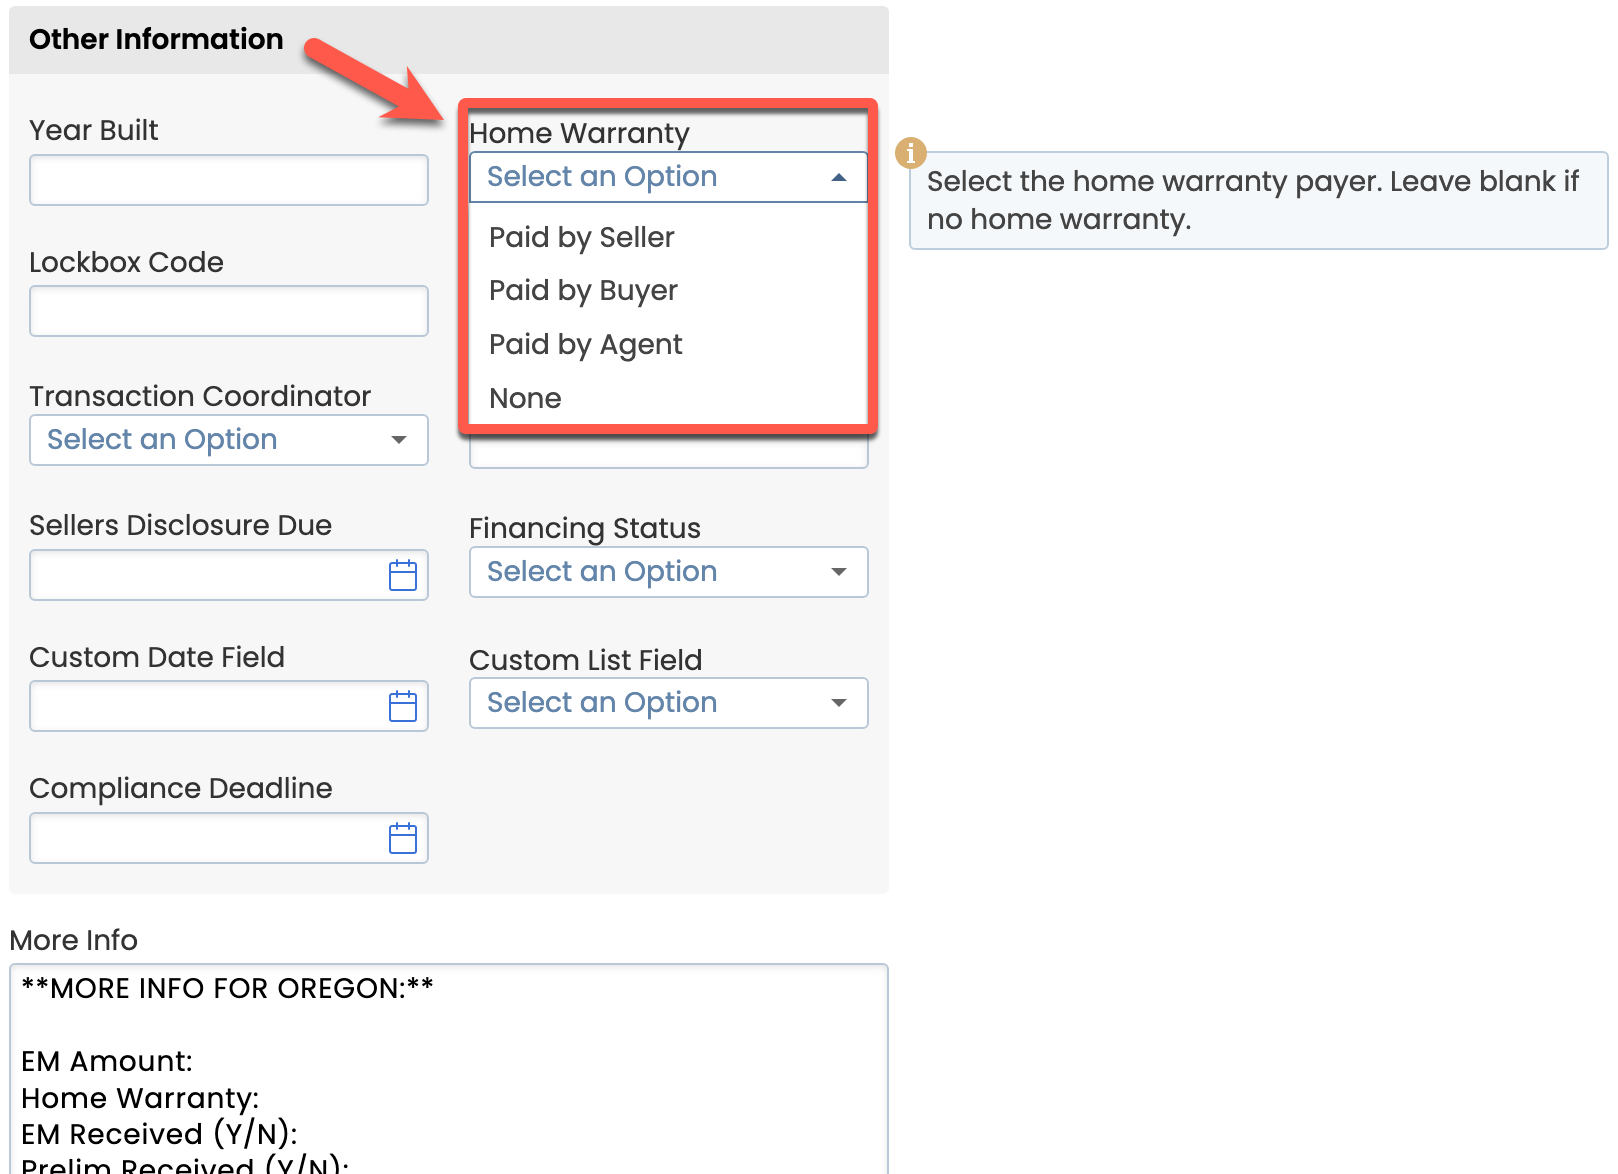Click the orange info icon by the tooltip
The image size is (1618, 1174).
click(910, 153)
